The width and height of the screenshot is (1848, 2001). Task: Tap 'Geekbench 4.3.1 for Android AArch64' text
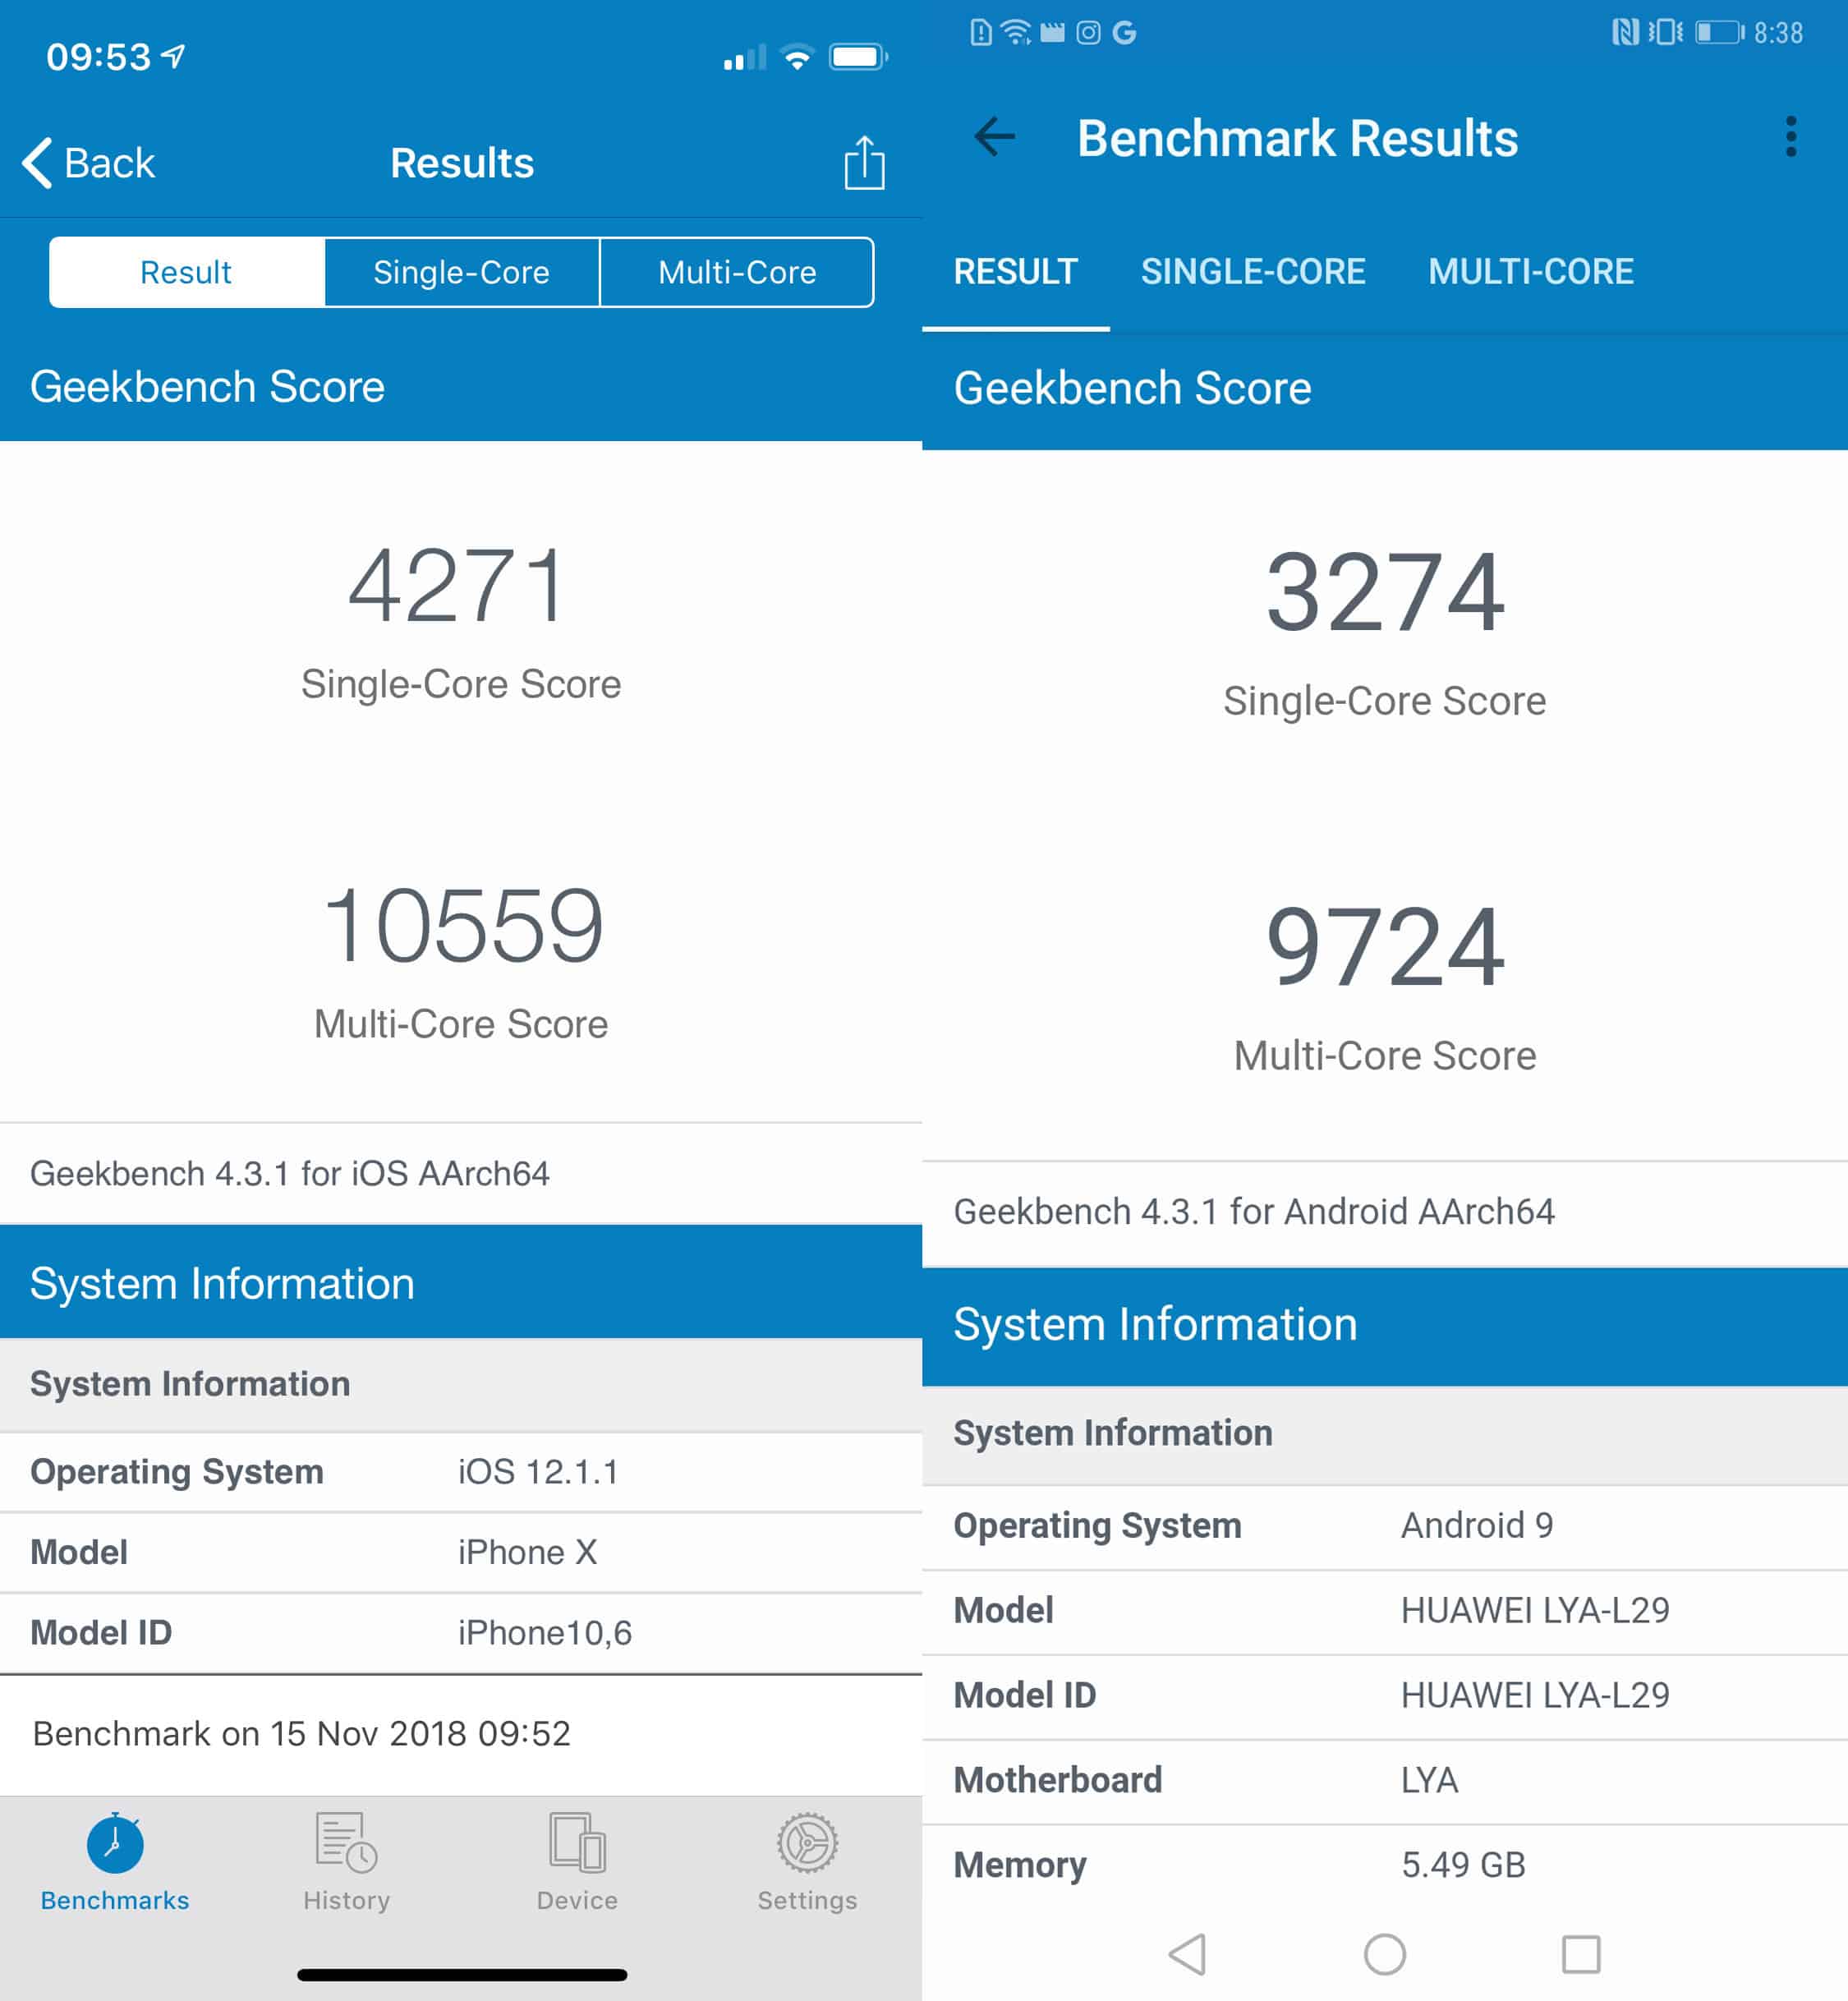[x=1254, y=1212]
